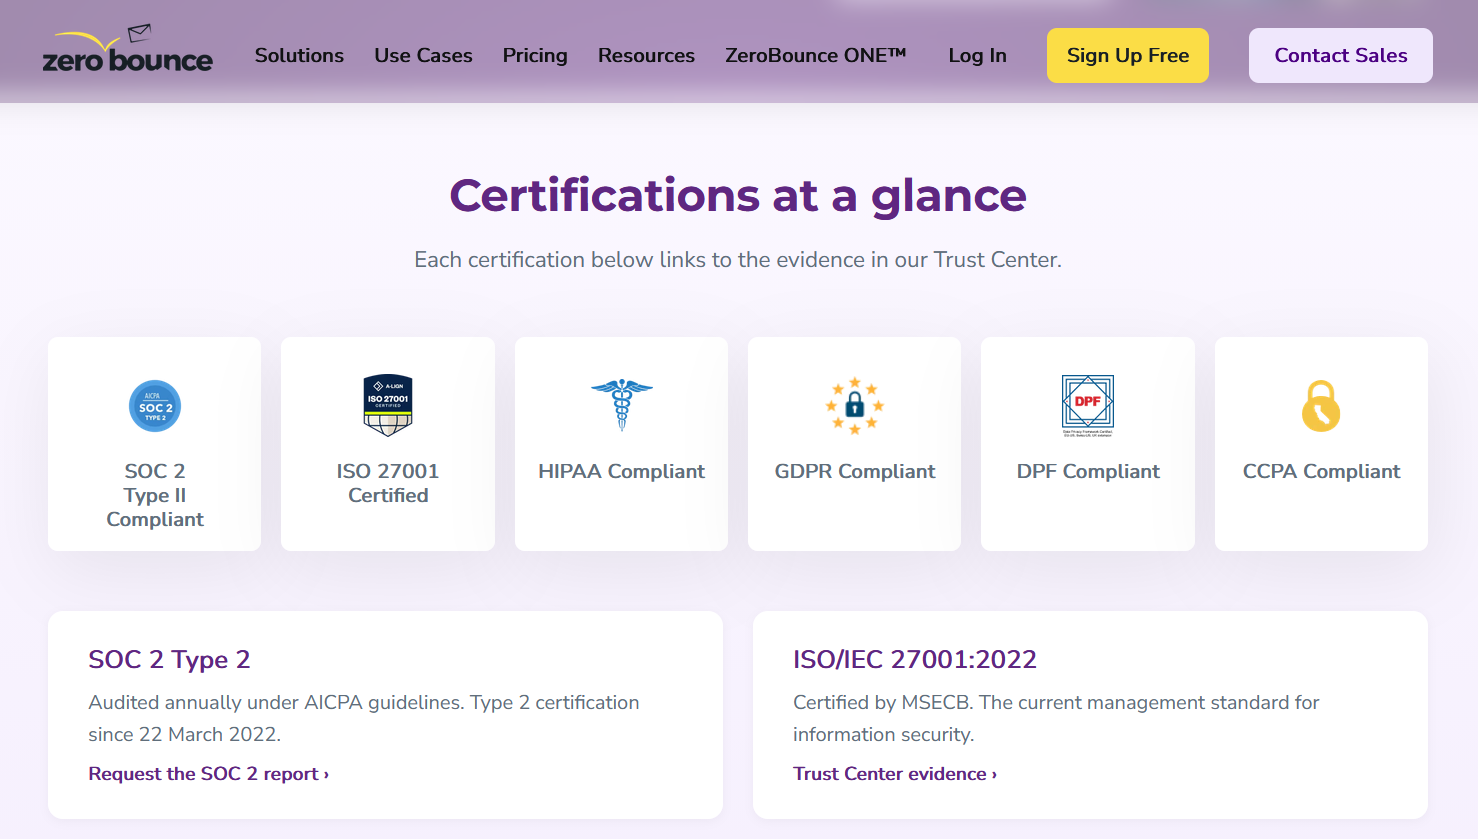Select the DPF Compliant label
Image resolution: width=1478 pixels, height=839 pixels.
point(1088,471)
